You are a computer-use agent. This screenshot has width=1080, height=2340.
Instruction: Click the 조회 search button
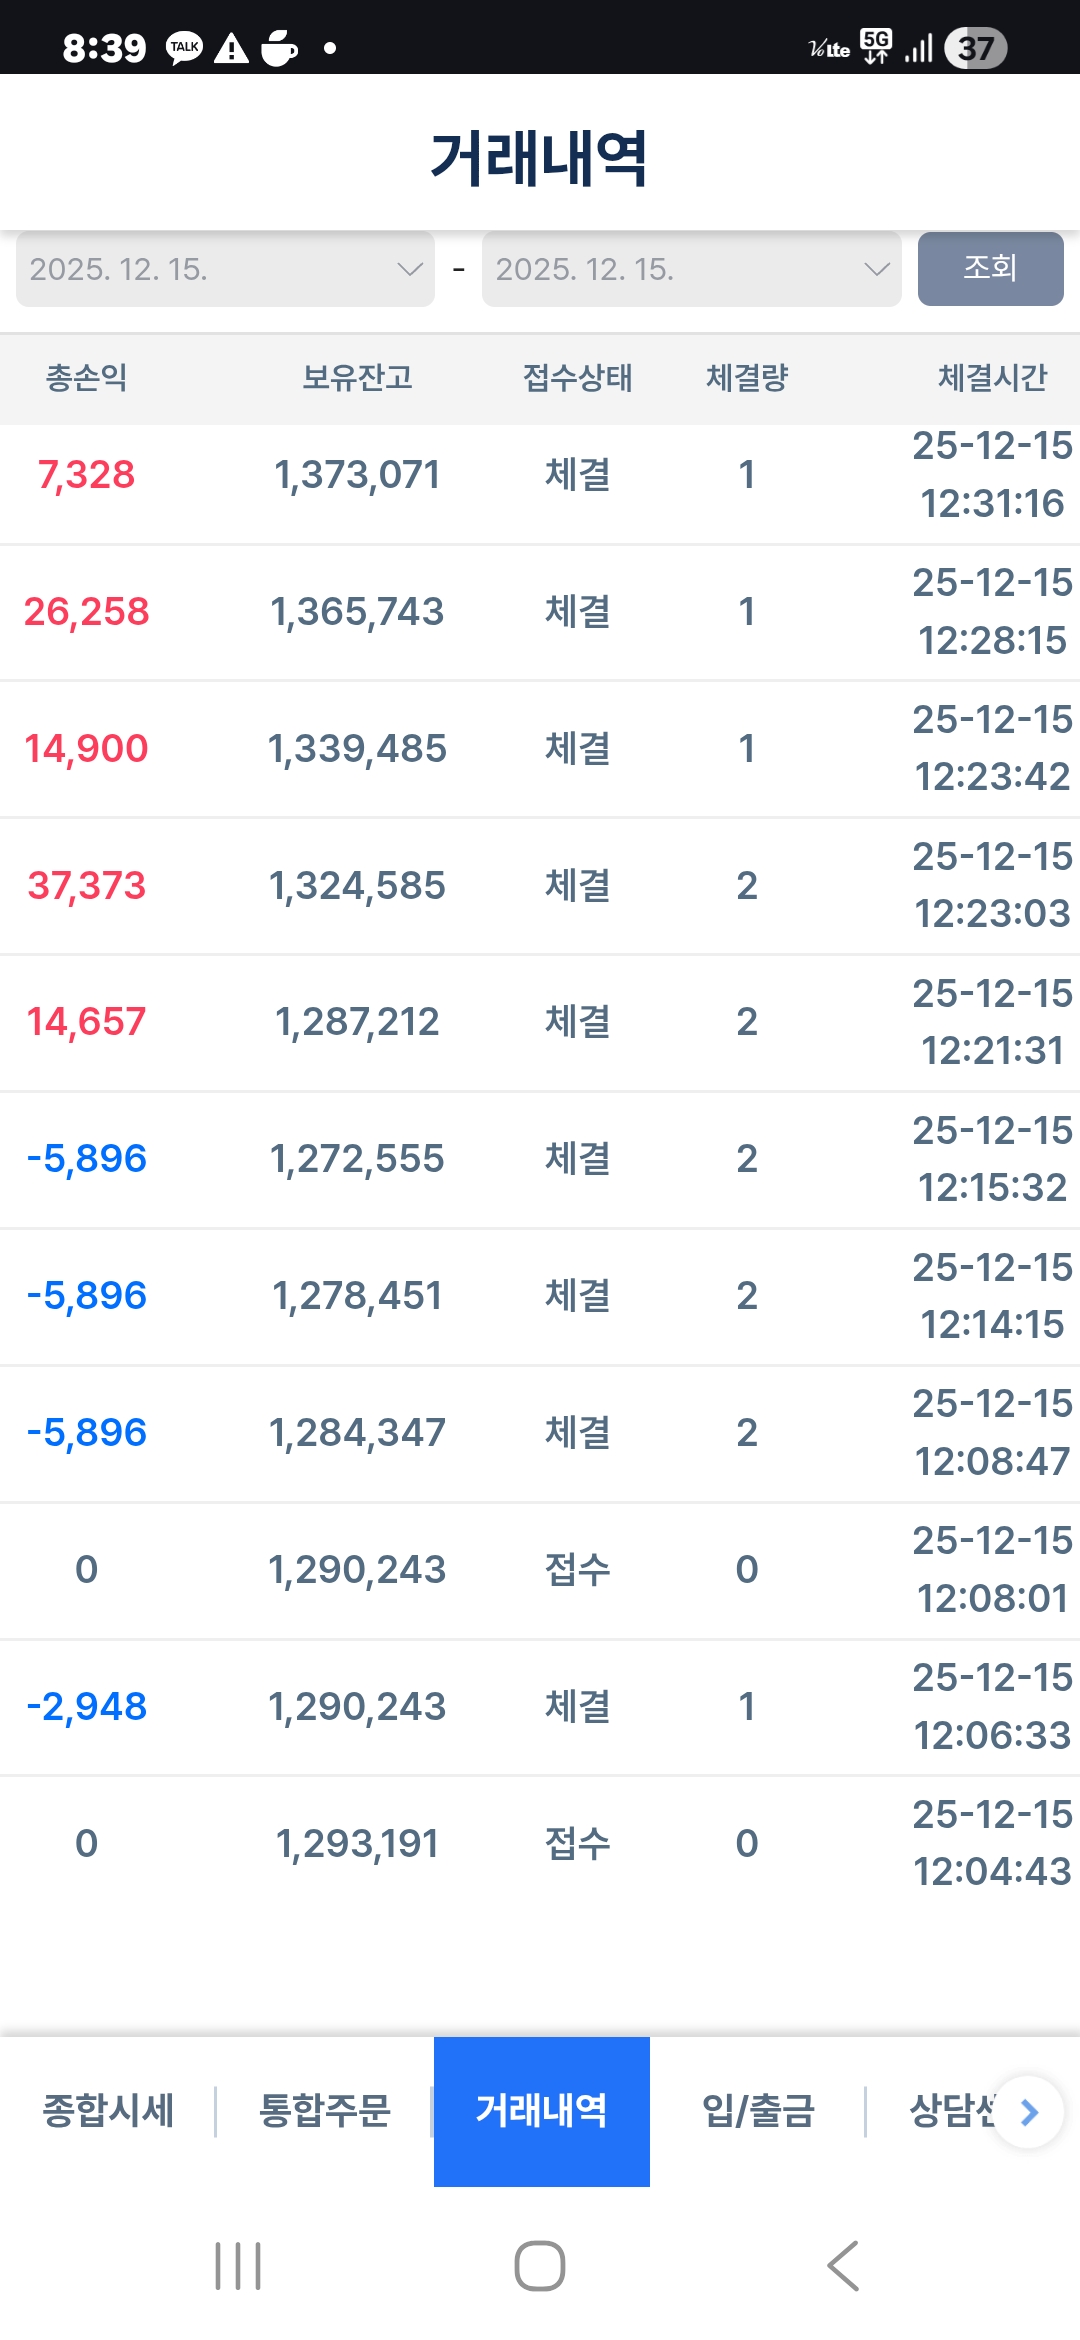990,269
